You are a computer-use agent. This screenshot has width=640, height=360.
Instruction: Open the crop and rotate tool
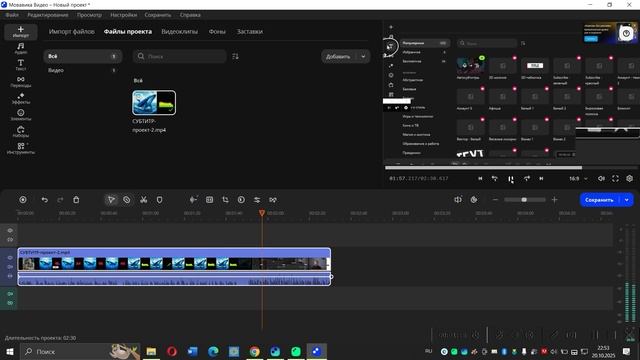point(225,200)
